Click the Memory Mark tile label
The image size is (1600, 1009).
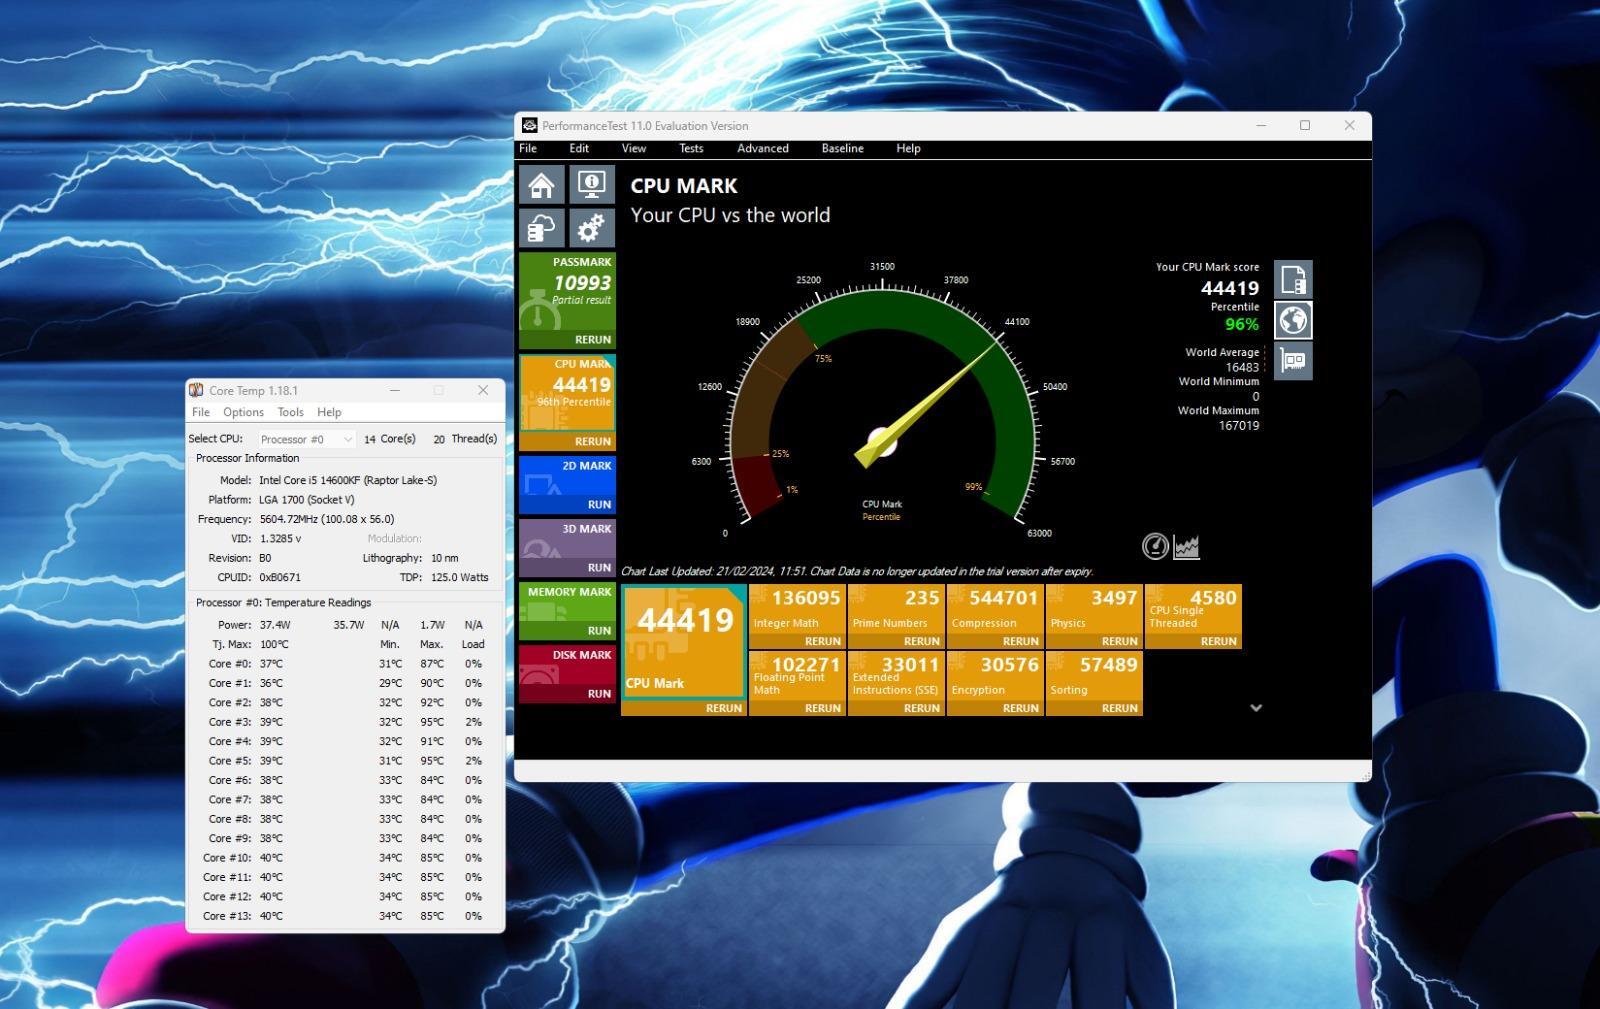[x=569, y=592]
